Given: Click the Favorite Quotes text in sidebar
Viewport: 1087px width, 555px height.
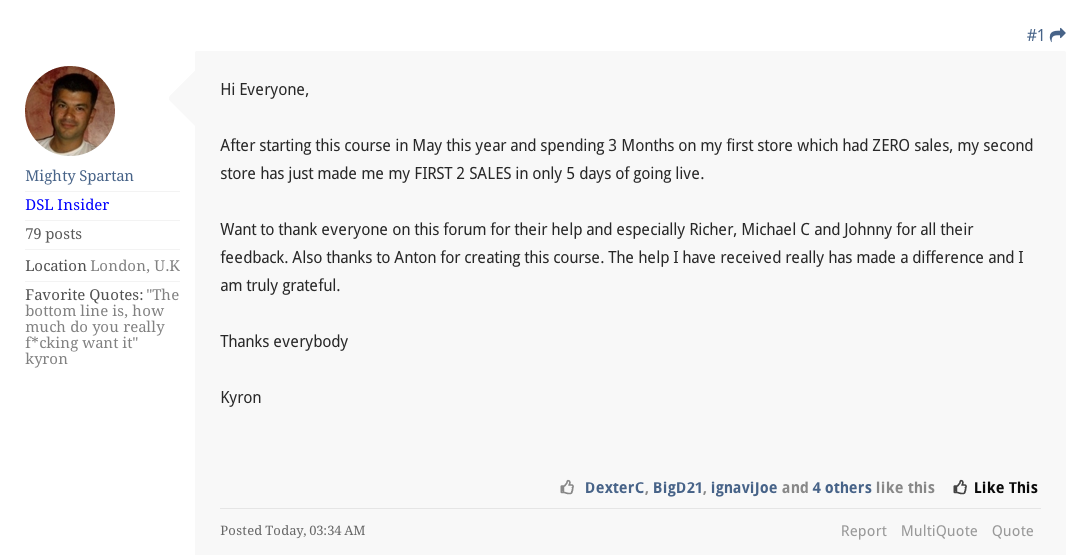Looking at the screenshot, I should click(x=102, y=327).
